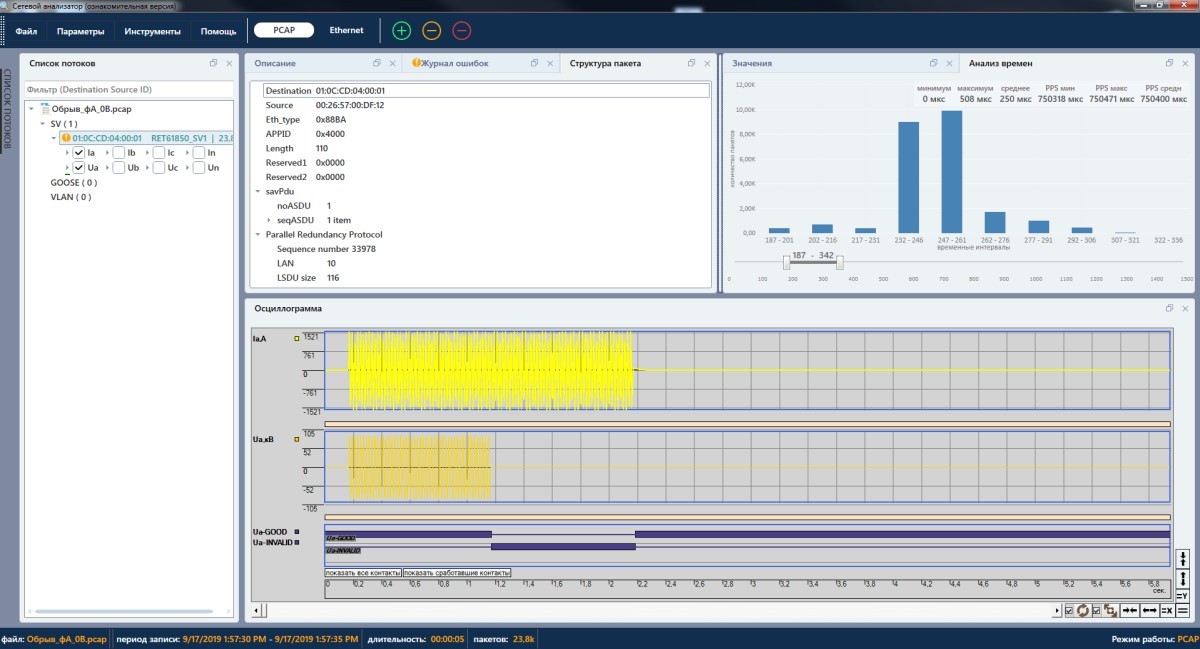The image size is (1200, 649).
Task: Enable the Ub channel checkbox
Action: tap(119, 168)
